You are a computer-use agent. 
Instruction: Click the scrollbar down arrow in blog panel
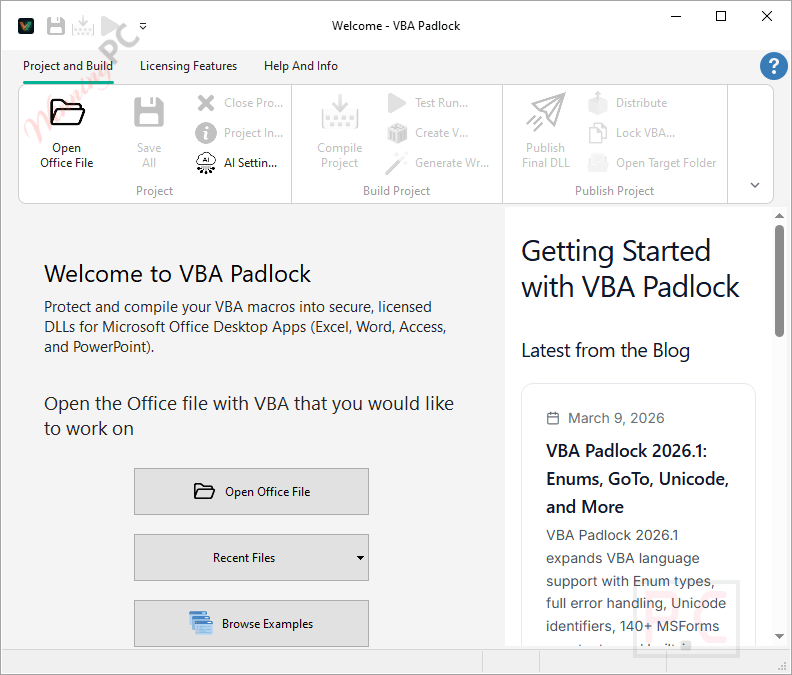point(779,637)
